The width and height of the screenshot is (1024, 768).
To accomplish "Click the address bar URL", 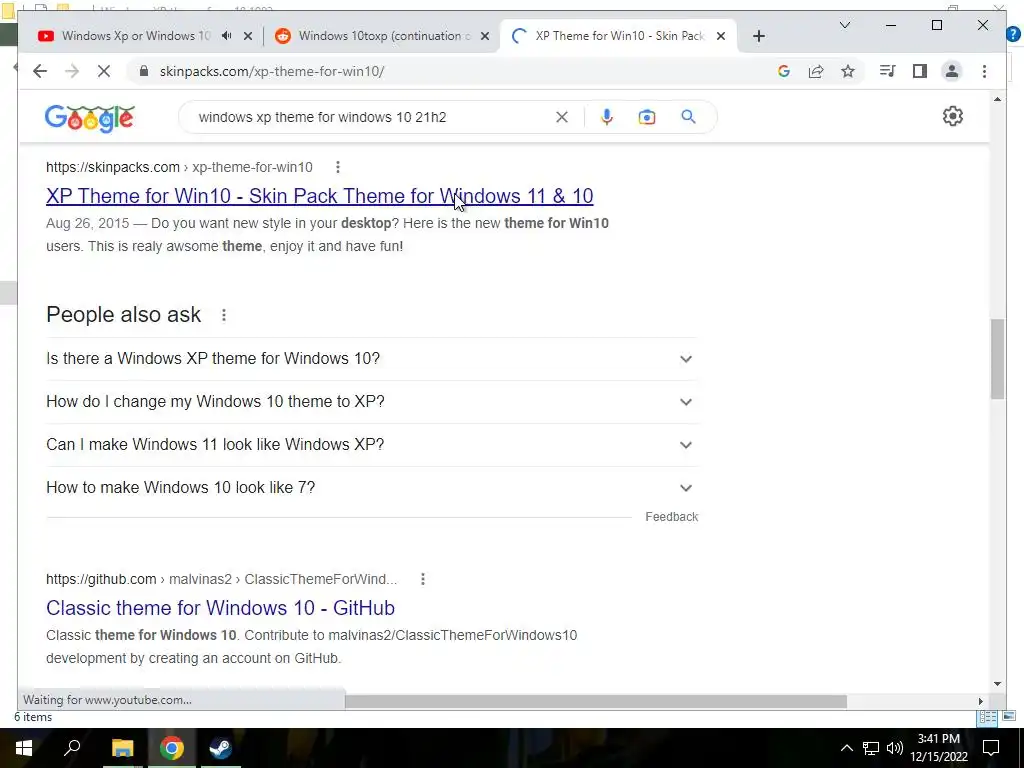I will 272,71.
